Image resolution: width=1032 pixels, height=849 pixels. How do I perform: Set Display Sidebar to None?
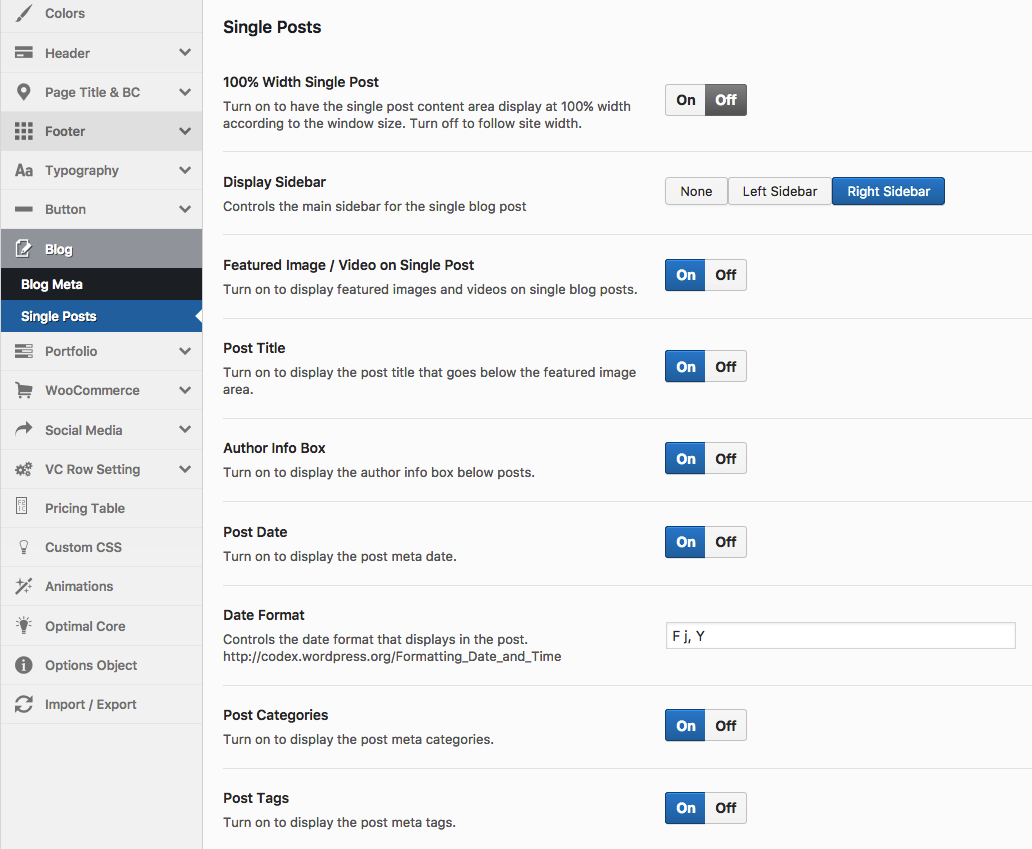tap(696, 191)
